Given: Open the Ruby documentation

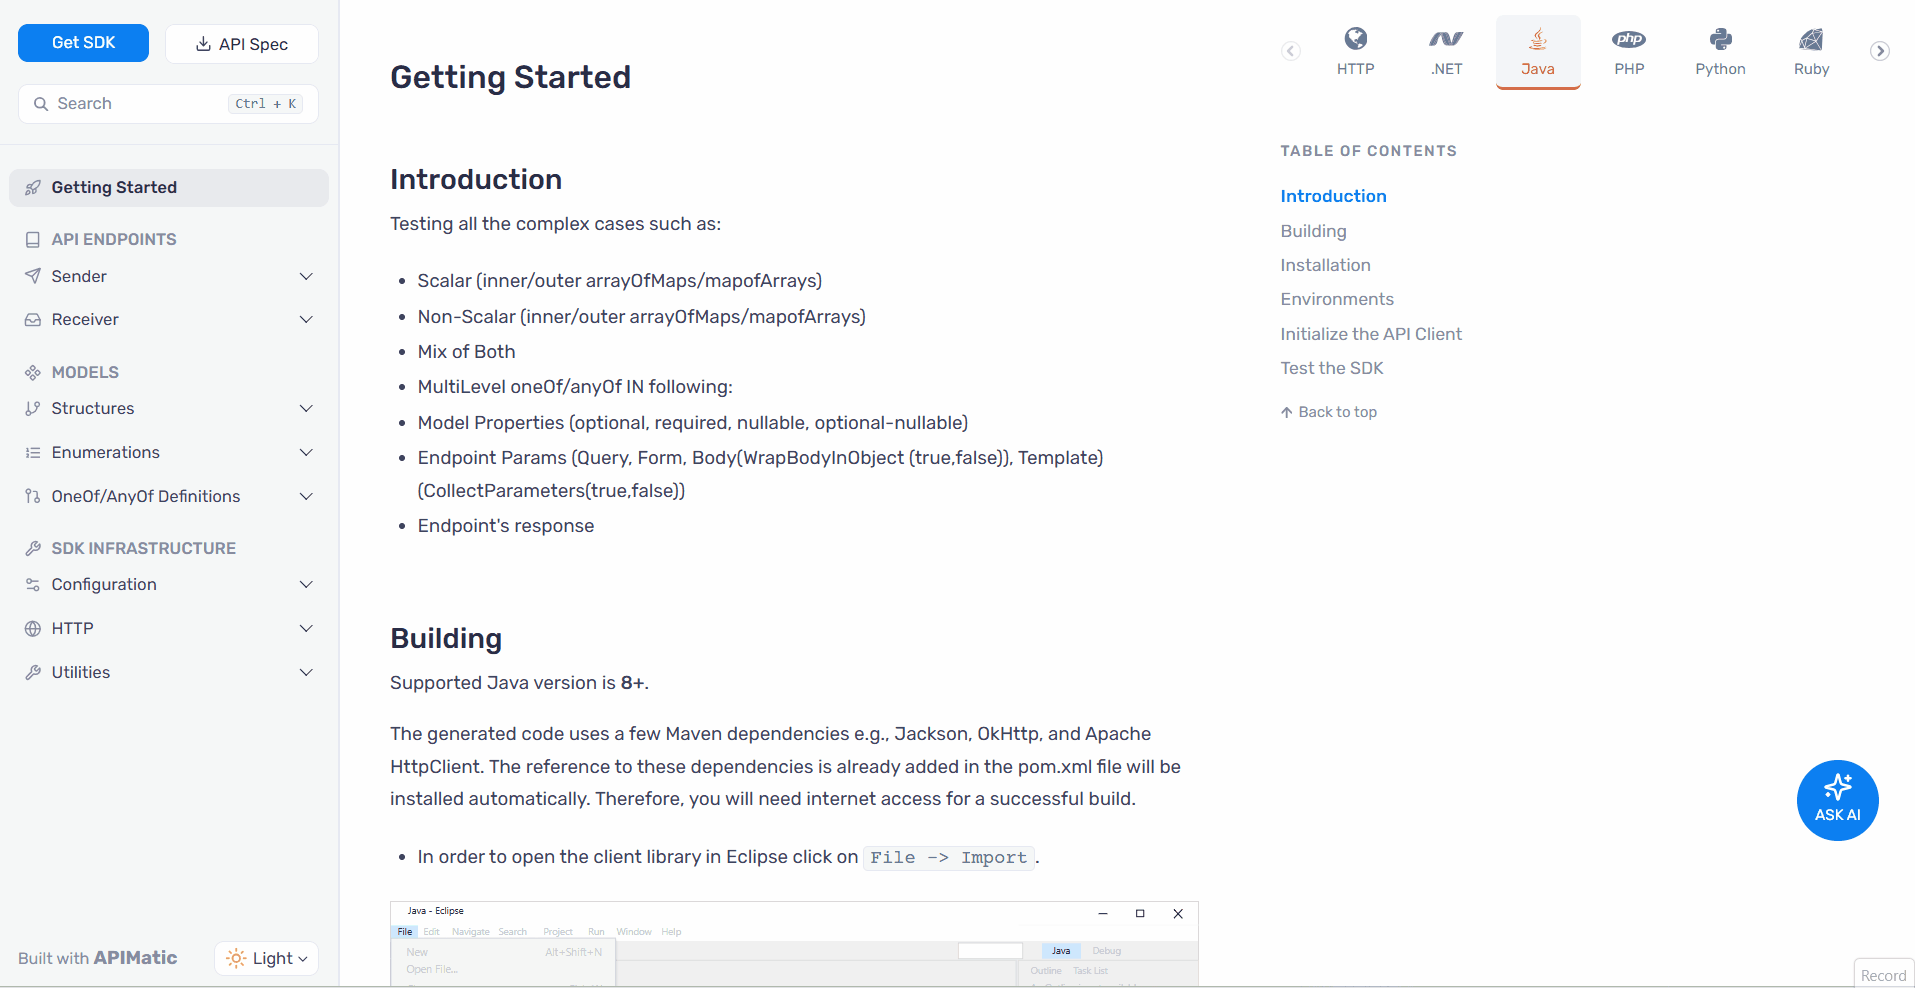Looking at the screenshot, I should click(x=1811, y=51).
